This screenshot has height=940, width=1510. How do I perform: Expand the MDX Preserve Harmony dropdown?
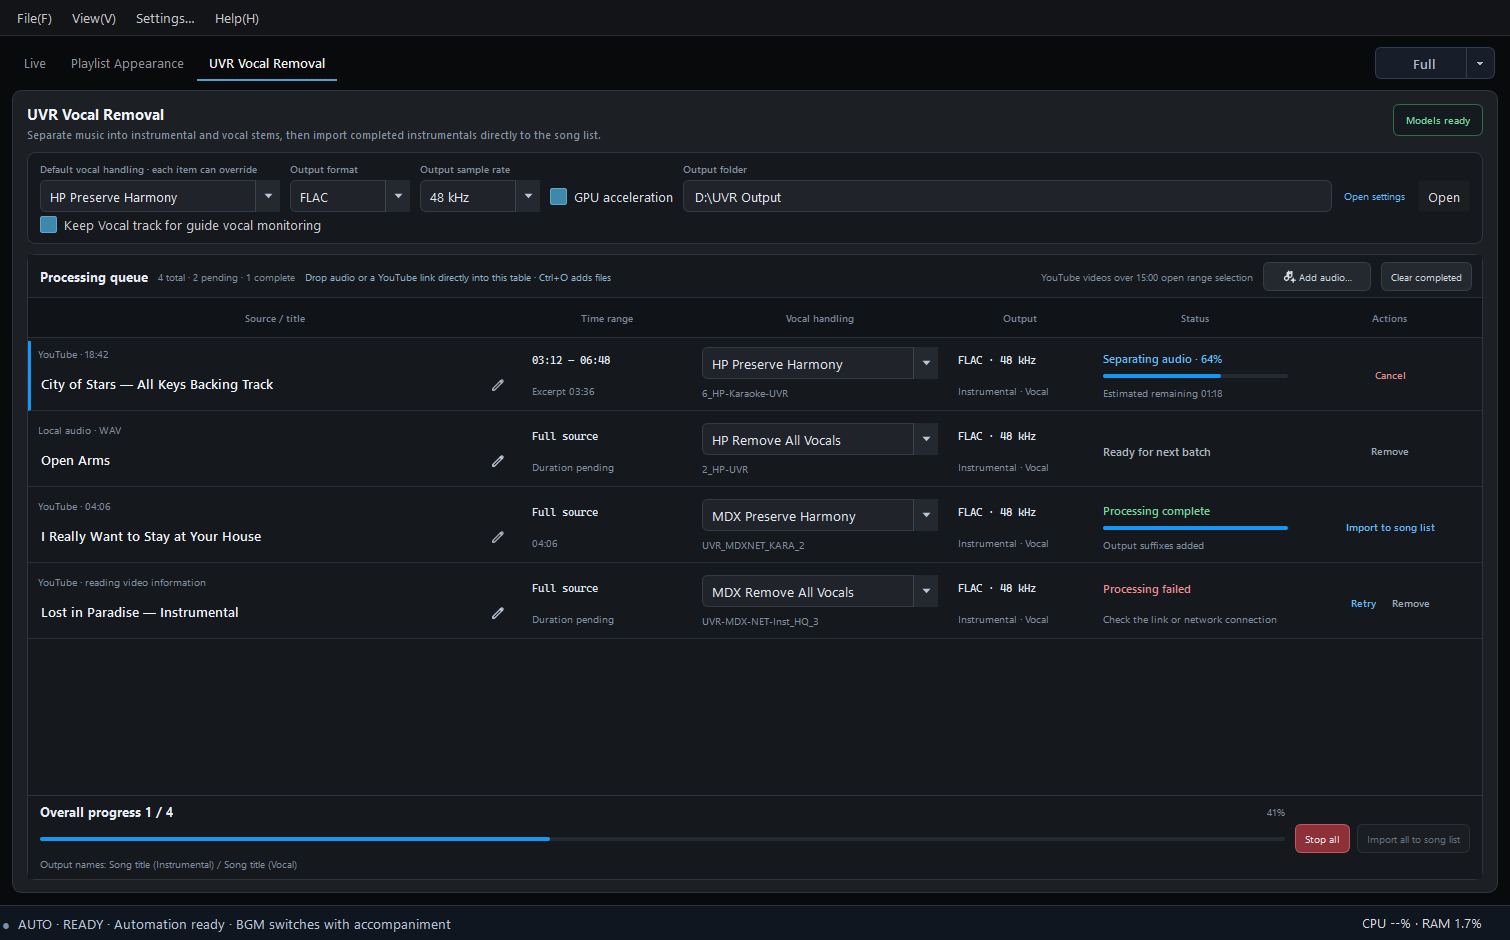[x=820, y=516]
